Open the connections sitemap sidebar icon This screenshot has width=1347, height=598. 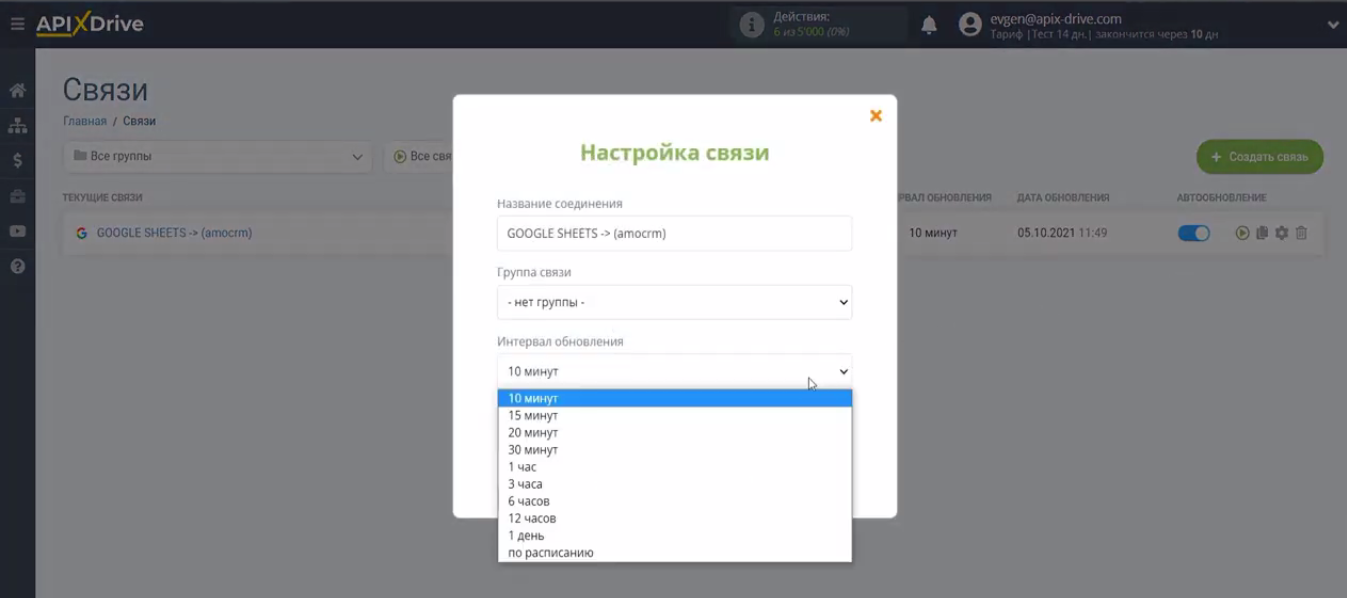point(17,126)
